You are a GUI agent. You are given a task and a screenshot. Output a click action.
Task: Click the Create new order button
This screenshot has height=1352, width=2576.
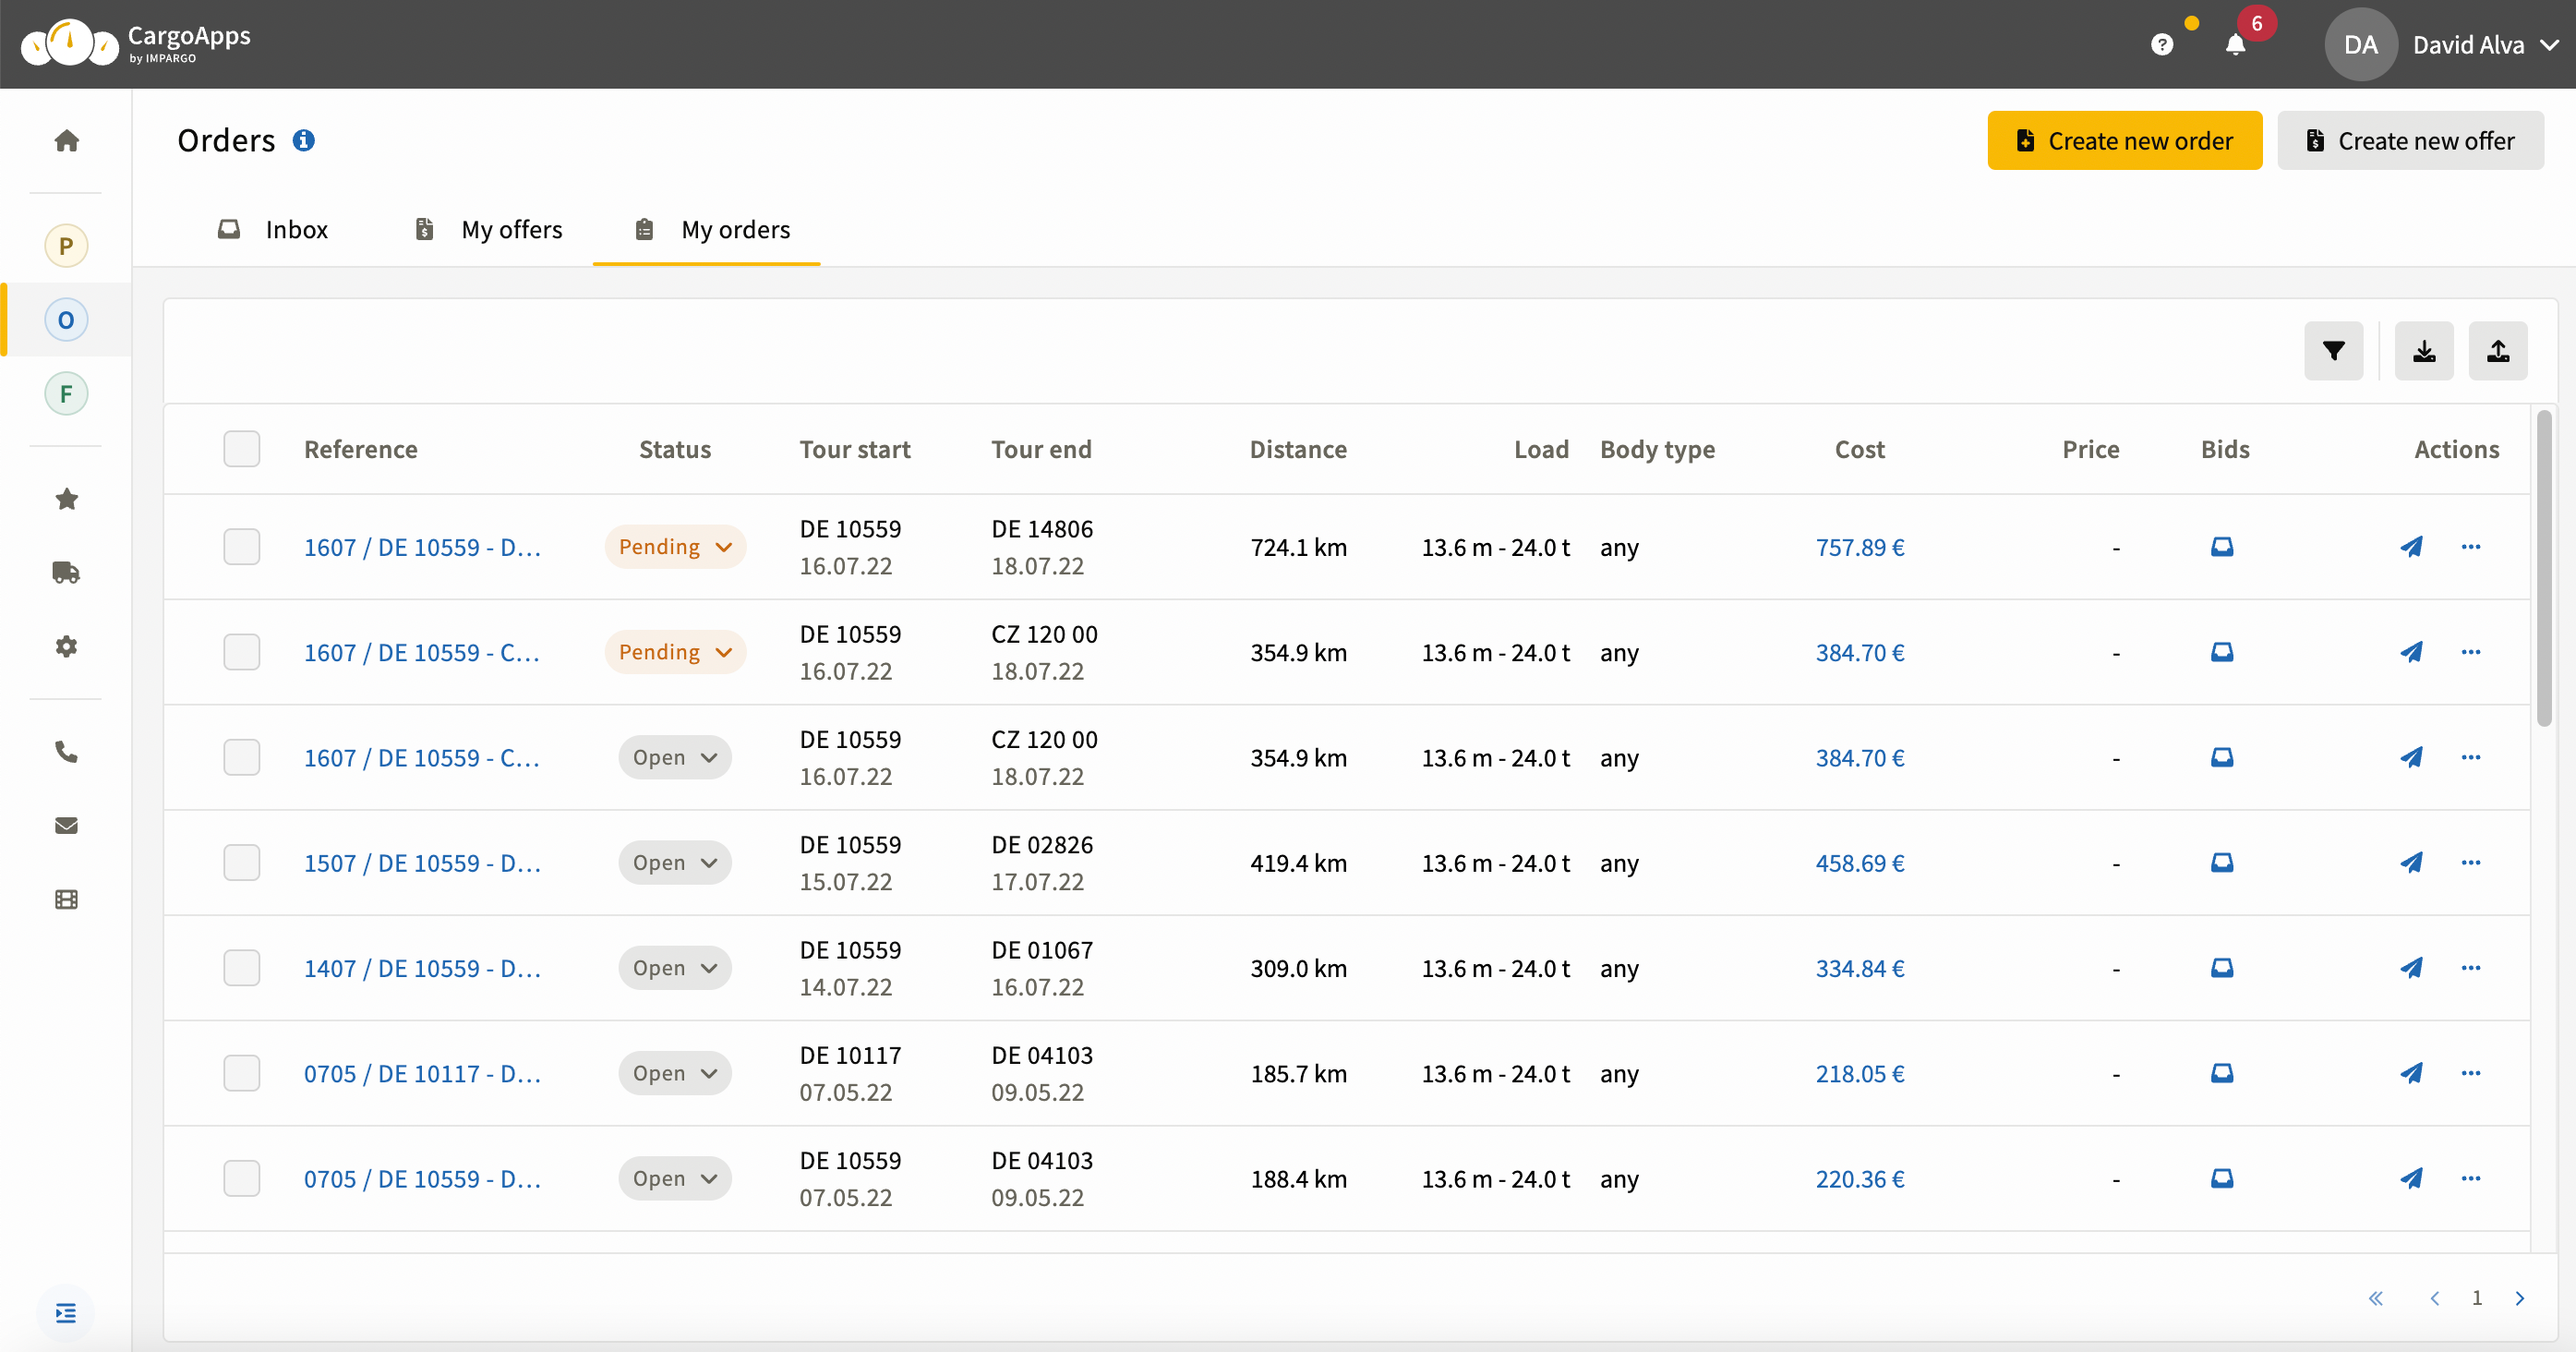(x=2124, y=141)
